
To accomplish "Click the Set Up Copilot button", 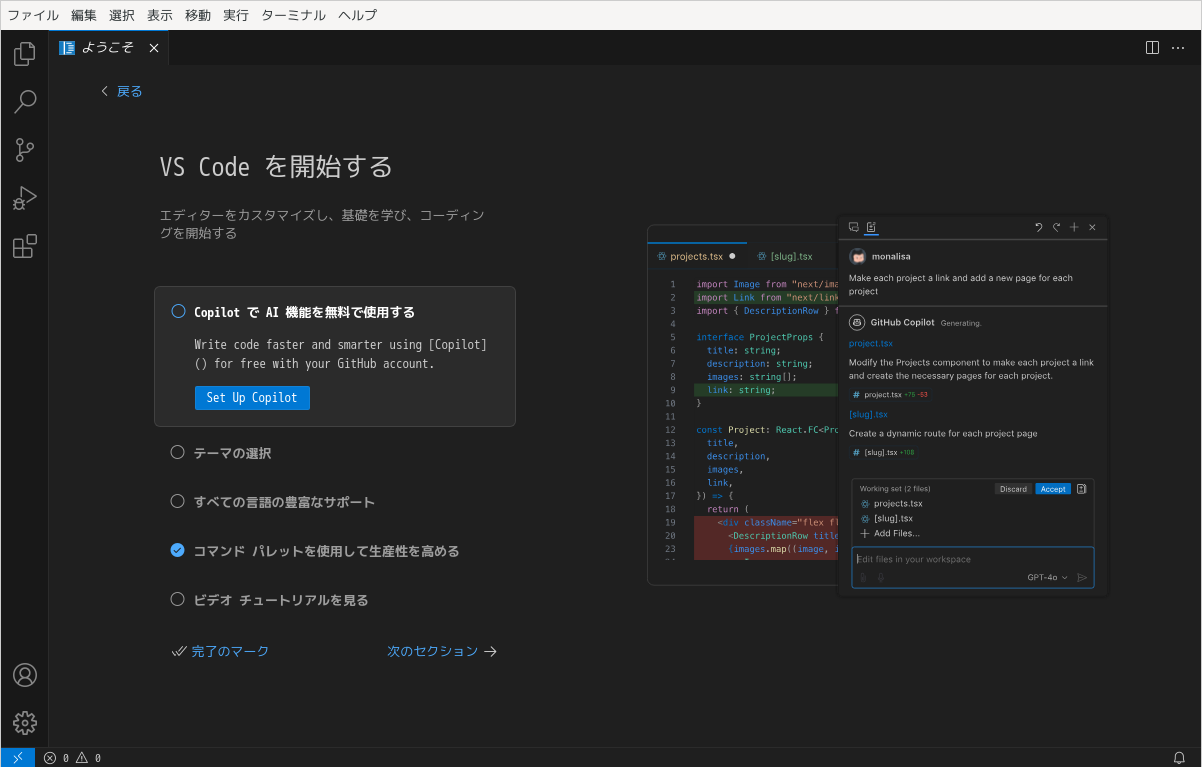I will point(252,398).
